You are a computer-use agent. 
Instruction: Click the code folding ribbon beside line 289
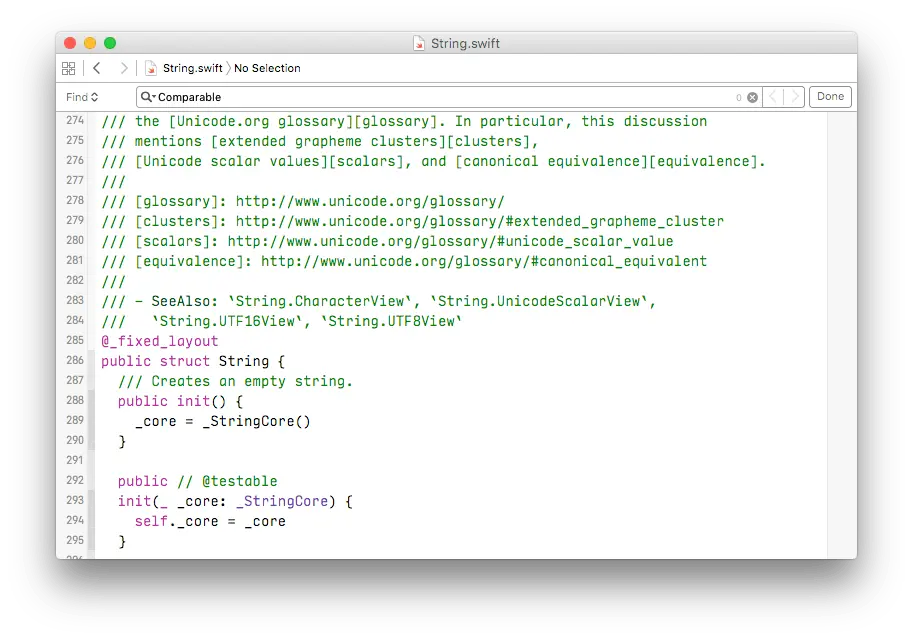(x=91, y=420)
